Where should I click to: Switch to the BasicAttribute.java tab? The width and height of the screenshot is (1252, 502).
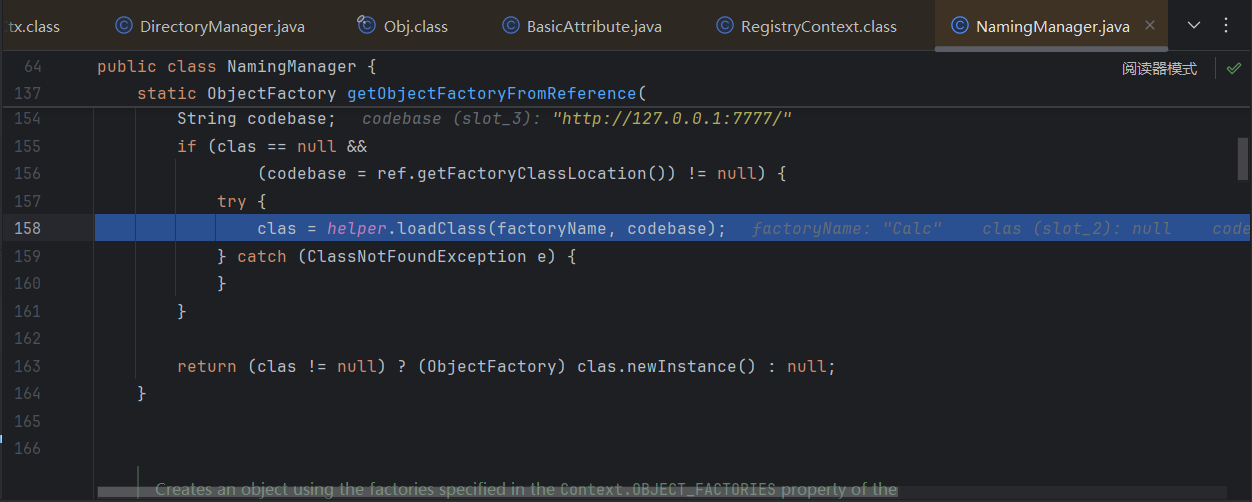tap(593, 26)
